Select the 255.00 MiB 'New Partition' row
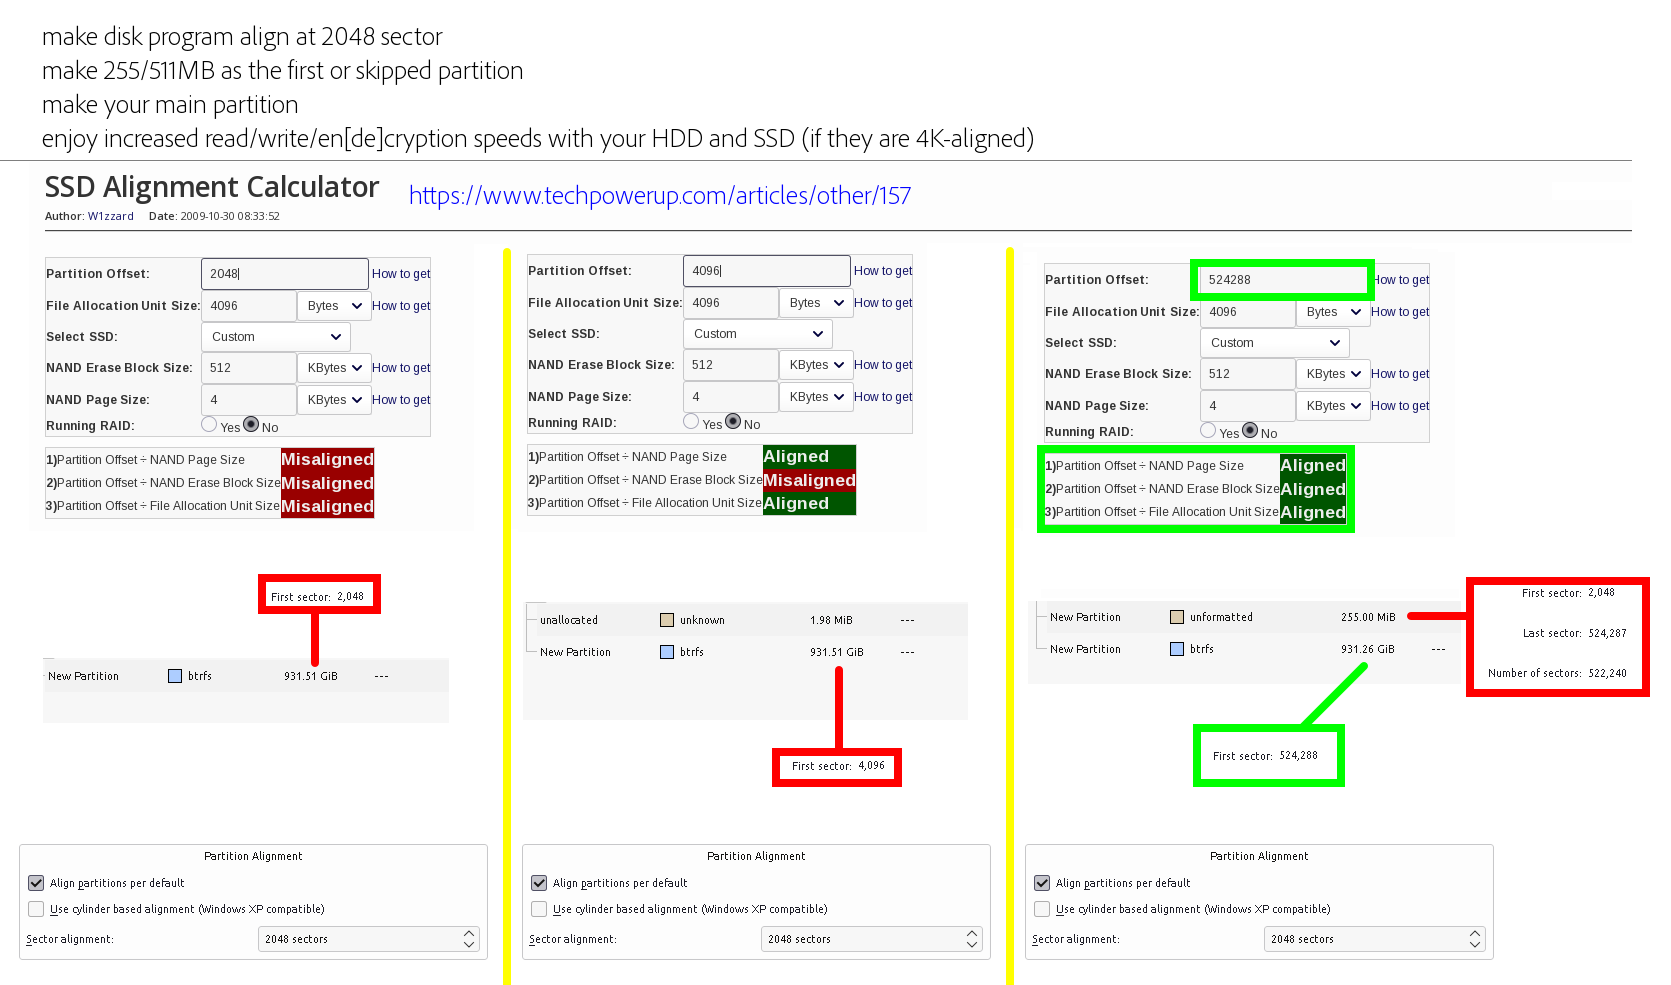 tap(1244, 617)
